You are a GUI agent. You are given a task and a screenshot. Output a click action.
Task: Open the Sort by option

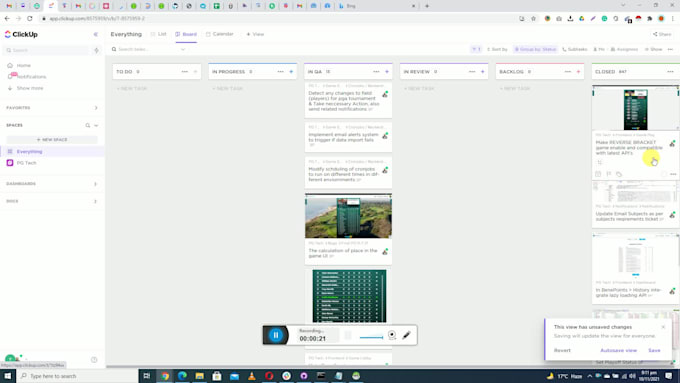pyautogui.click(x=497, y=49)
